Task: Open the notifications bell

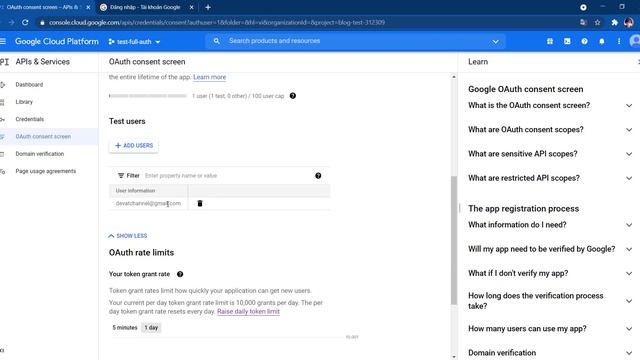Action: pos(602,41)
